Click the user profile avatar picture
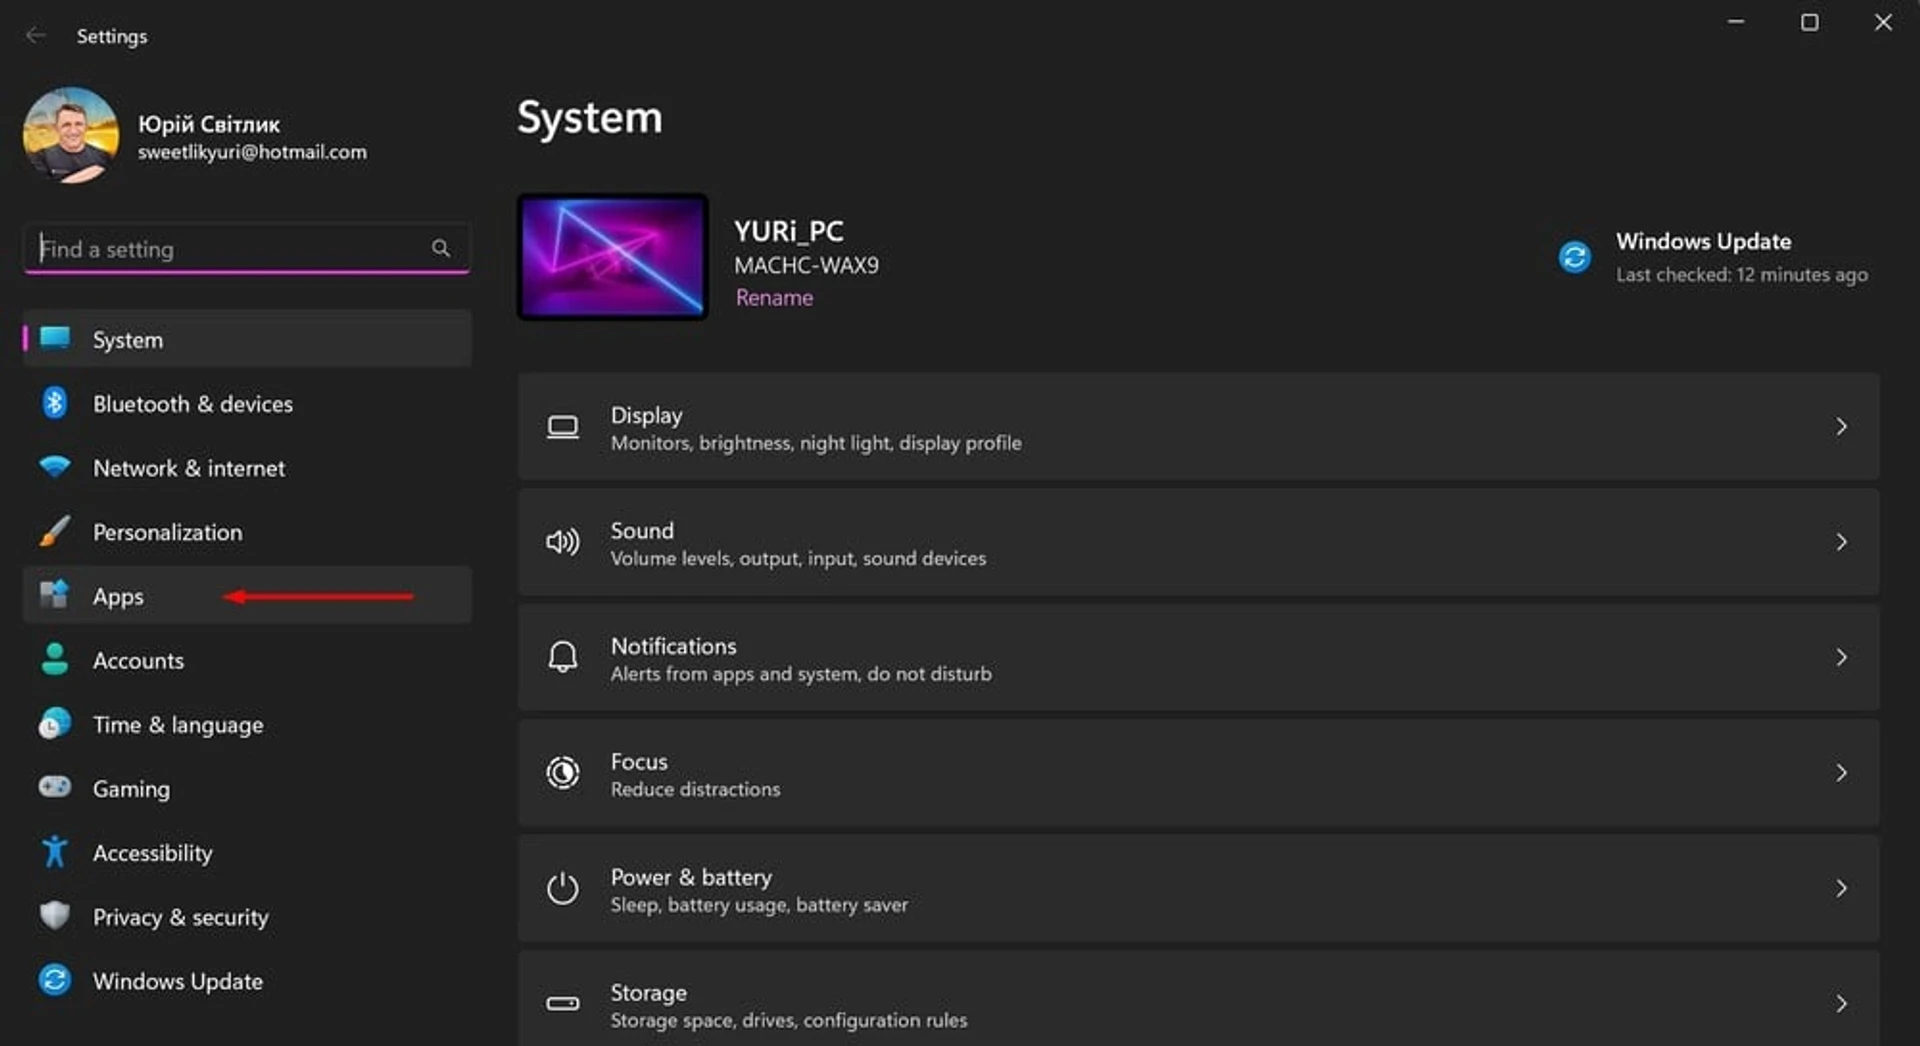Viewport: 1920px width, 1046px height. (x=71, y=135)
